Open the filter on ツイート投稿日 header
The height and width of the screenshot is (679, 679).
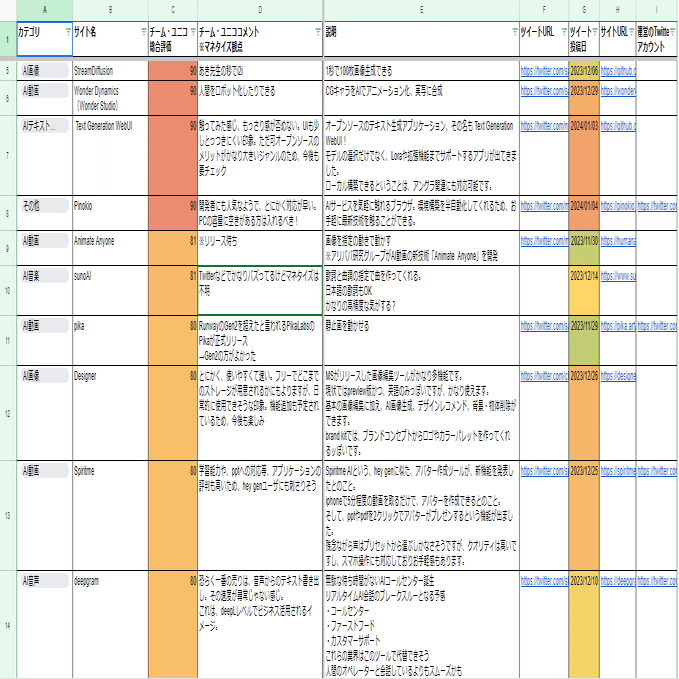595,32
